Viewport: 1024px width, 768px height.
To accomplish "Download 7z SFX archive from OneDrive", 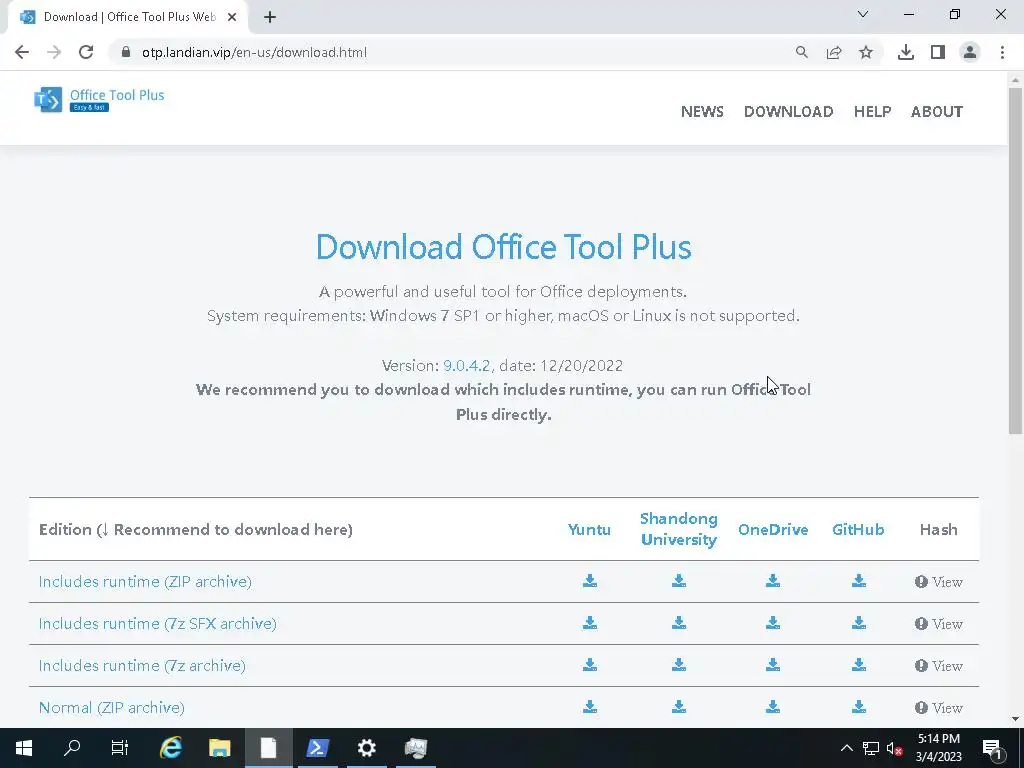I will click(773, 623).
